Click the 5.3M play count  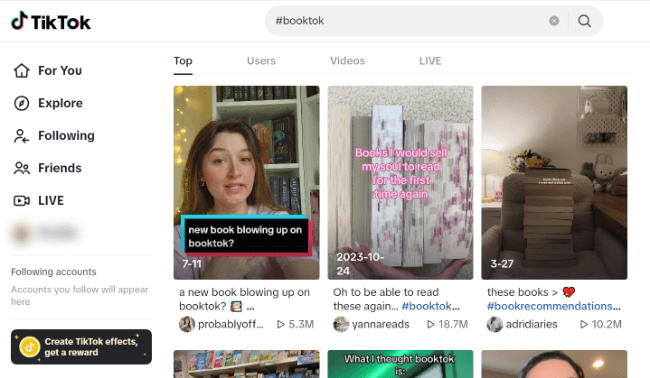tap(295, 324)
